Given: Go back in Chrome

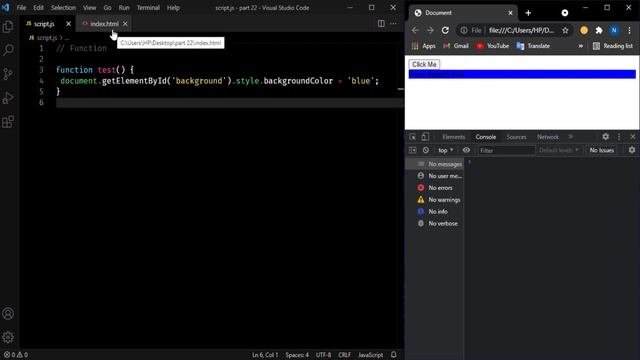Looking at the screenshot, I should pos(415,30).
